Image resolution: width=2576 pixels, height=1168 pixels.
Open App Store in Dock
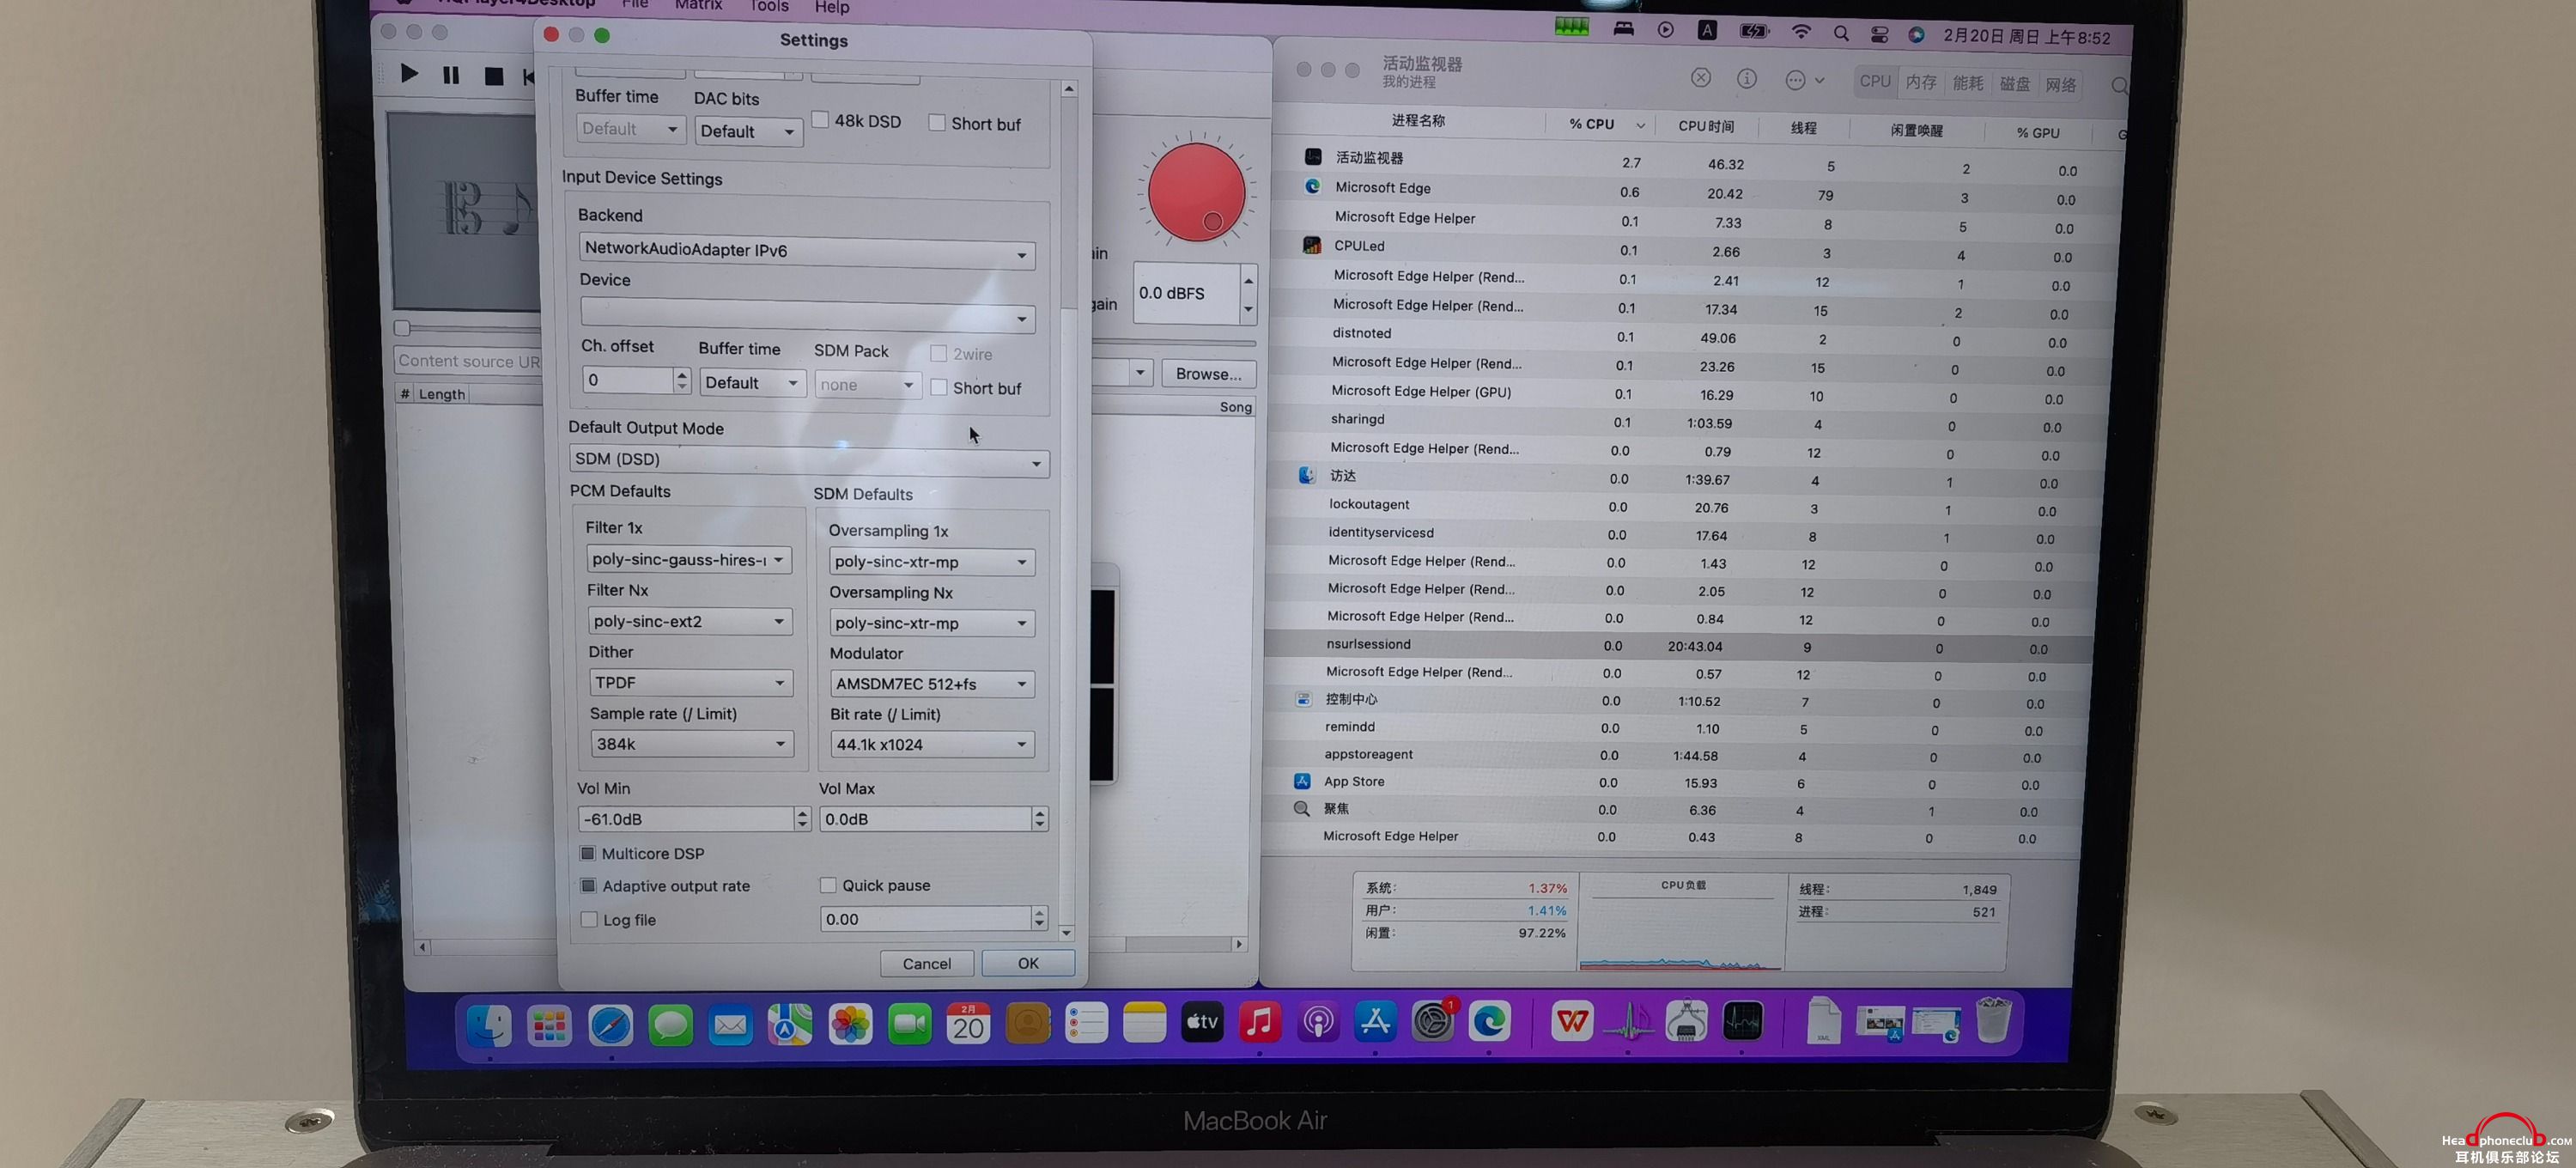point(1376,1021)
